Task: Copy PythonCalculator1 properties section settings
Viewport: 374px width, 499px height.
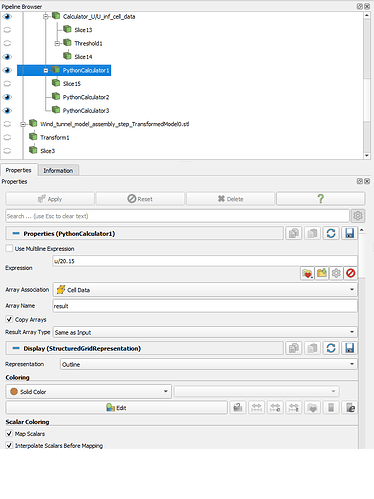Action: pos(294,233)
